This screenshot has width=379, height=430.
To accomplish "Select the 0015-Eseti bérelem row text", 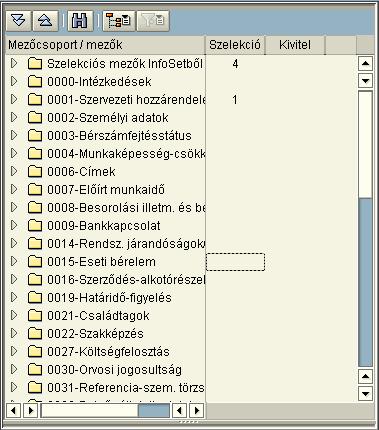I will [x=101, y=262].
